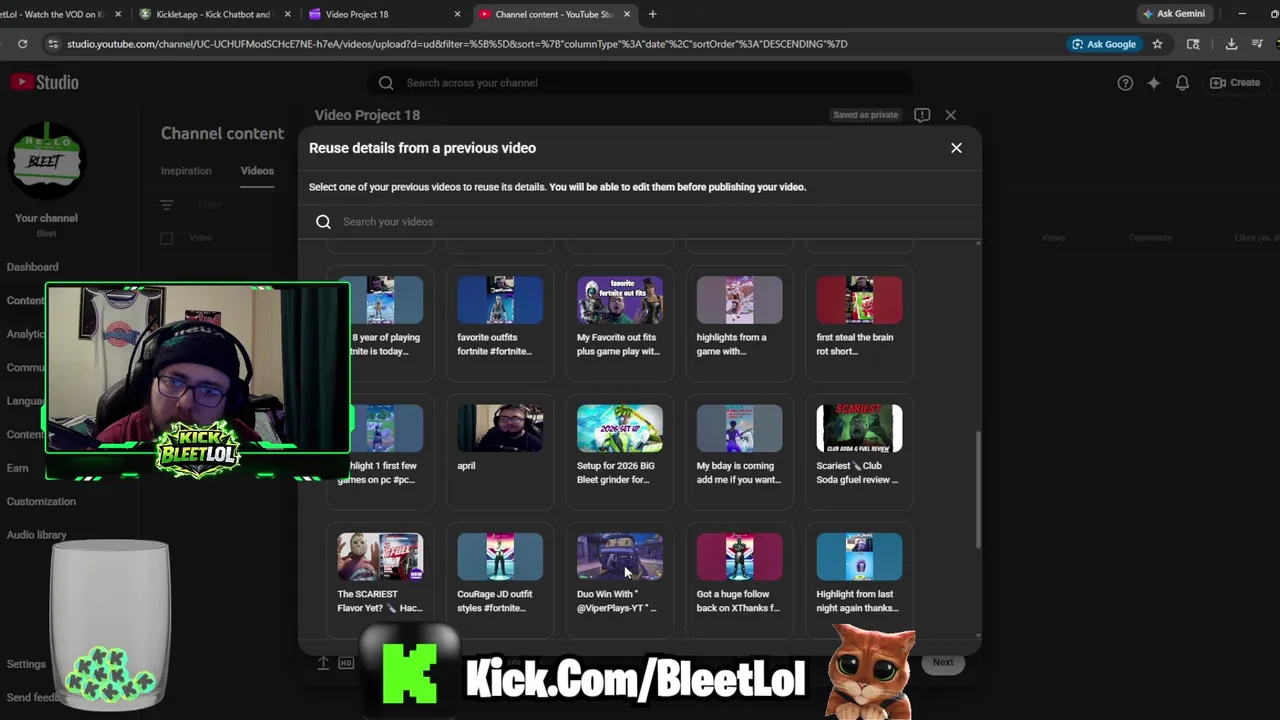The height and width of the screenshot is (720, 1280).
Task: Select 'favorite outfits fortnite' video thumbnail
Action: click(x=500, y=300)
